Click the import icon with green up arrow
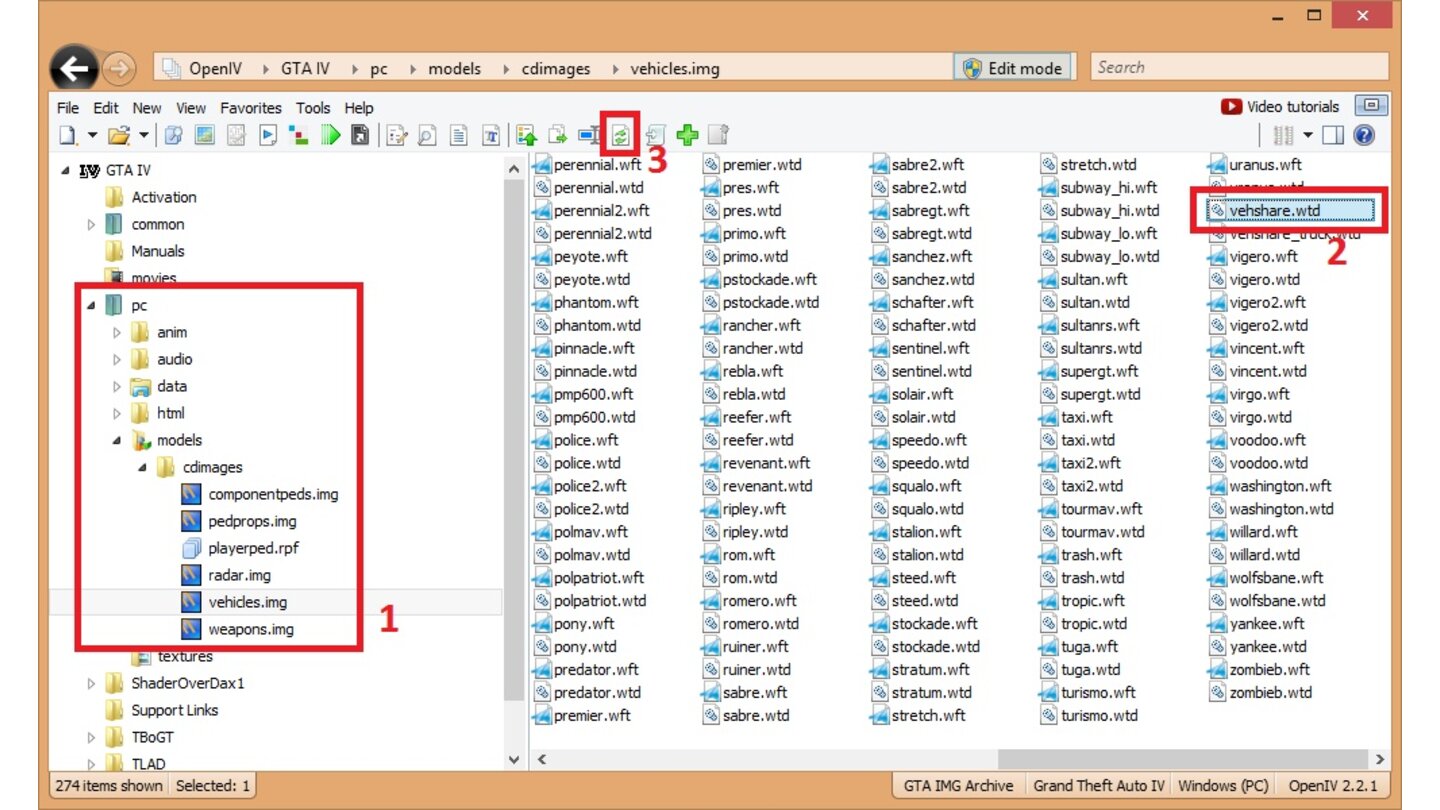The image size is (1440, 810). click(527, 135)
